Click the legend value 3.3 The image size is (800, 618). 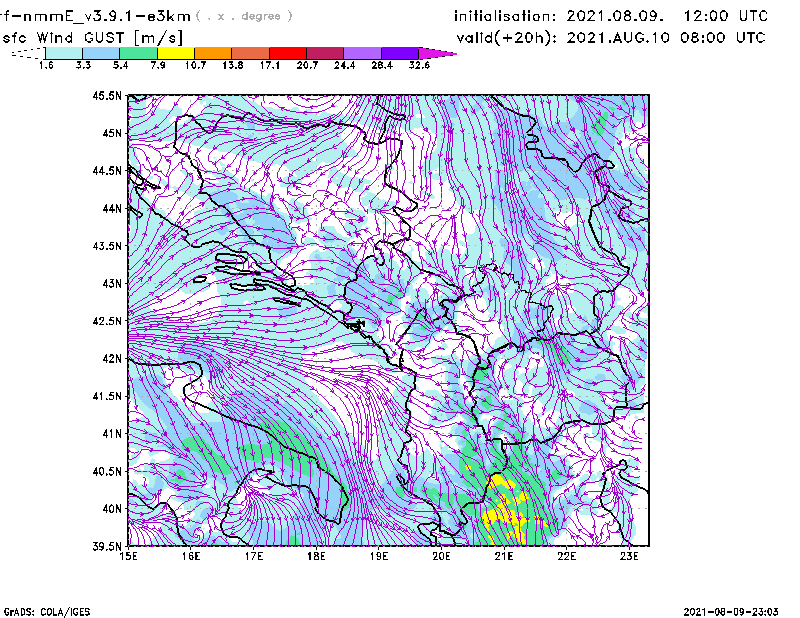83,65
